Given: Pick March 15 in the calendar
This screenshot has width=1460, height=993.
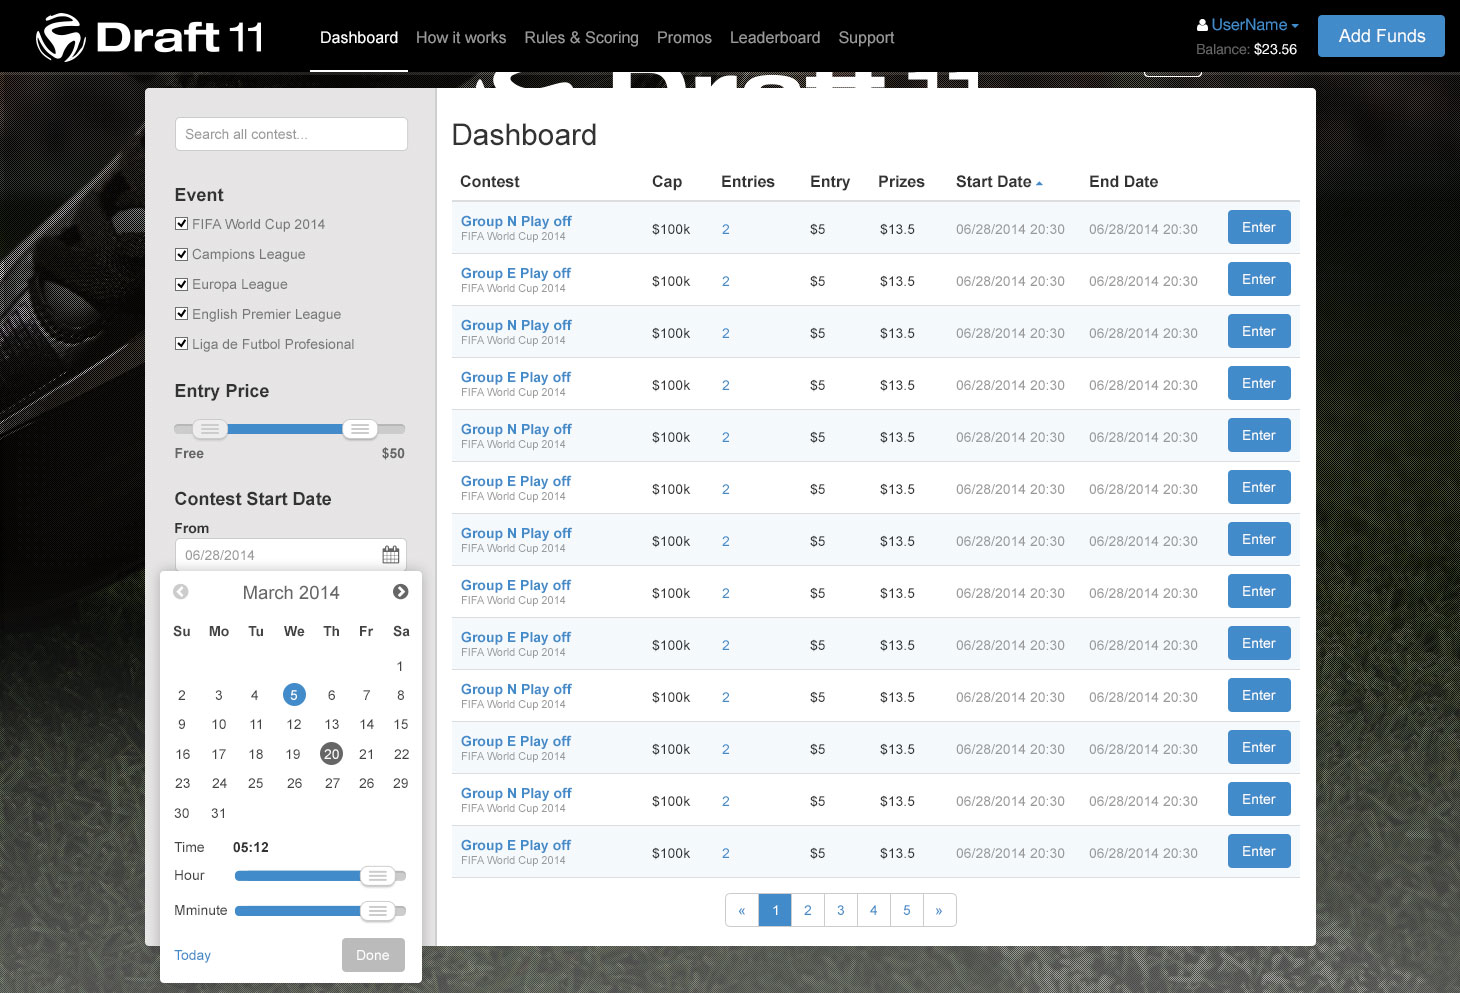Looking at the screenshot, I should (x=401, y=724).
